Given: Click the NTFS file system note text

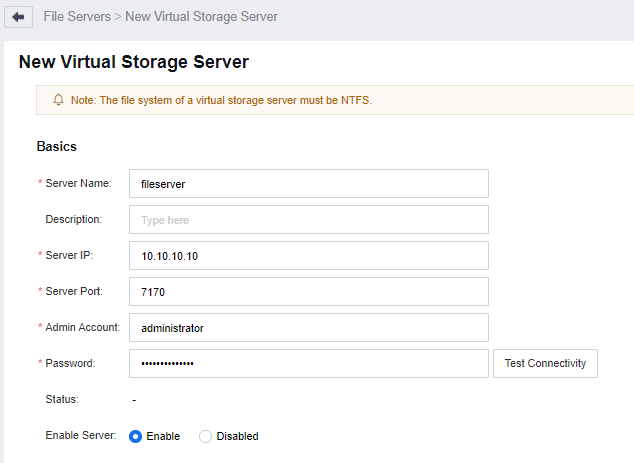Looking at the screenshot, I should [x=221, y=101].
